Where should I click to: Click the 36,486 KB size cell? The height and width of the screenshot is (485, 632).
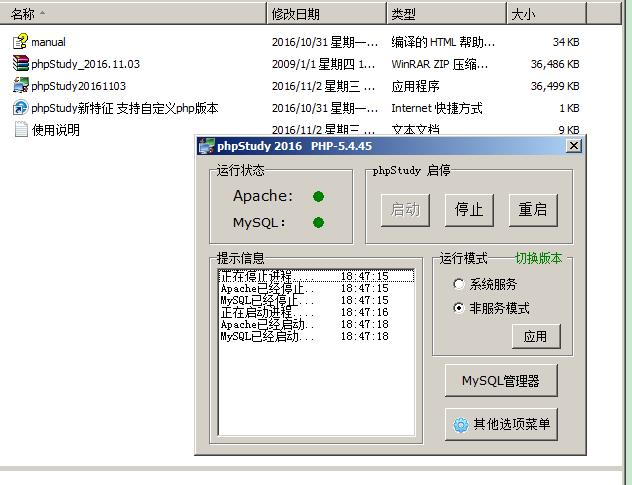click(555, 64)
